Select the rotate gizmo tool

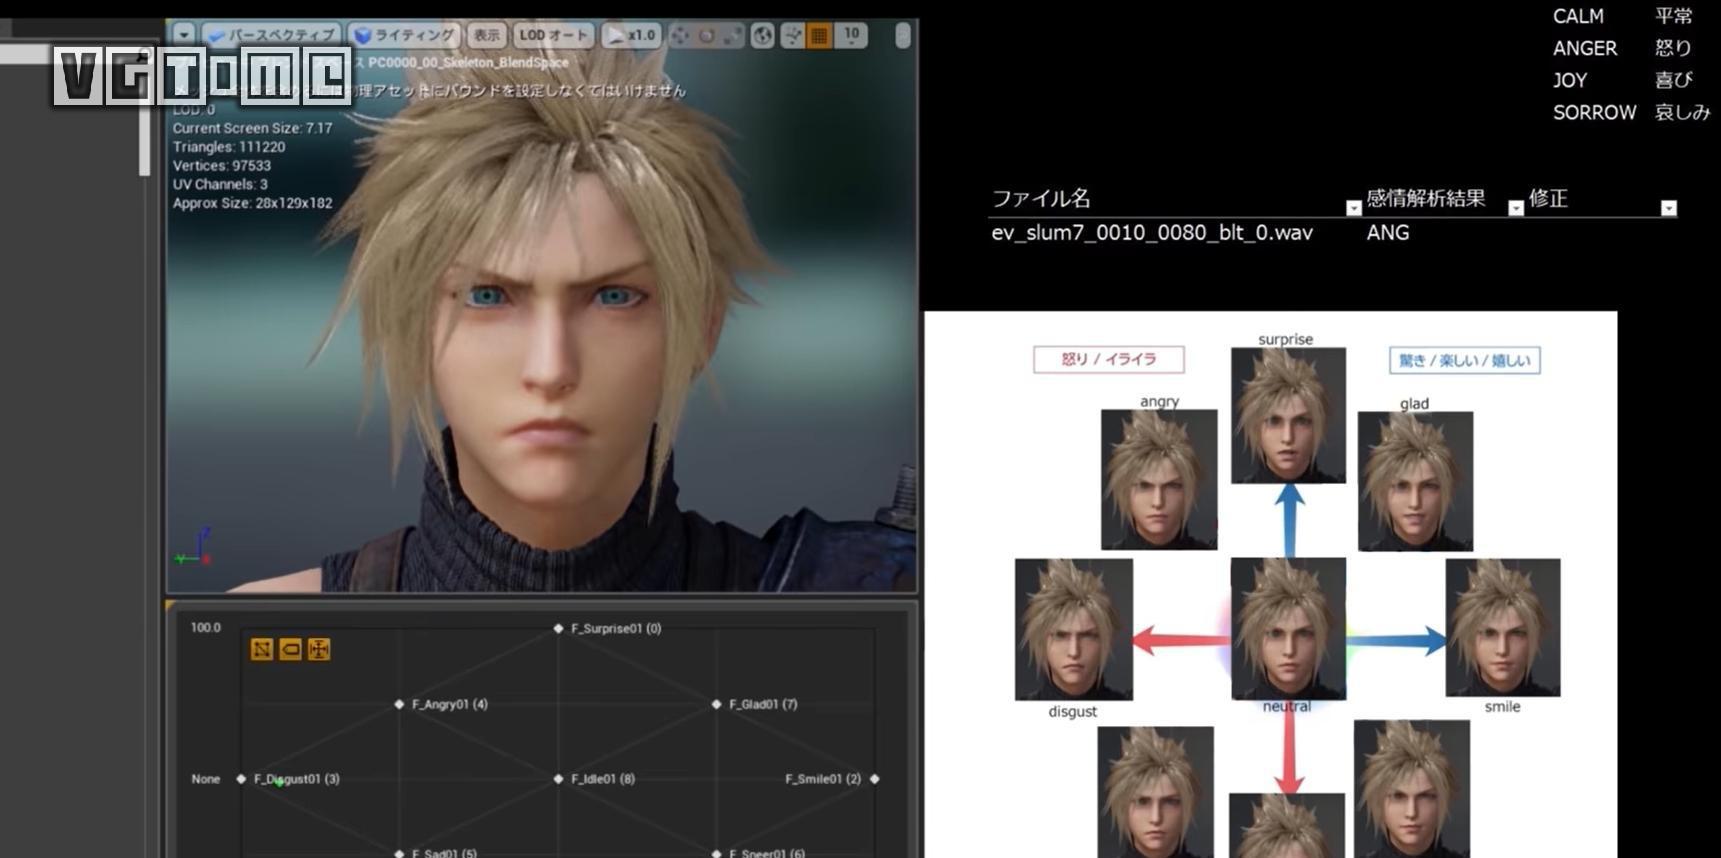tap(707, 36)
